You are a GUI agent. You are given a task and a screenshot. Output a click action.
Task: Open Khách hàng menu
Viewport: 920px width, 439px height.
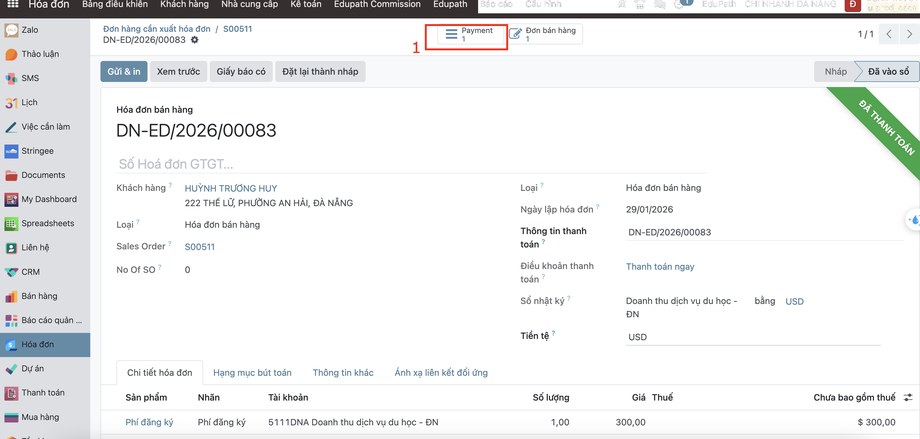coord(184,5)
